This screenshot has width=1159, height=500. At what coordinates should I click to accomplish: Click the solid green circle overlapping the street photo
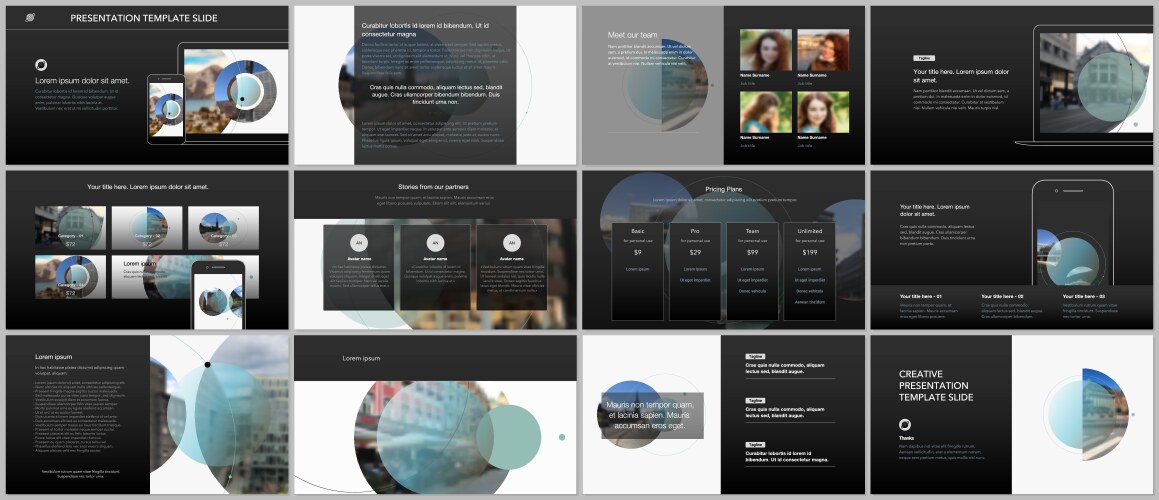[x=508, y=437]
